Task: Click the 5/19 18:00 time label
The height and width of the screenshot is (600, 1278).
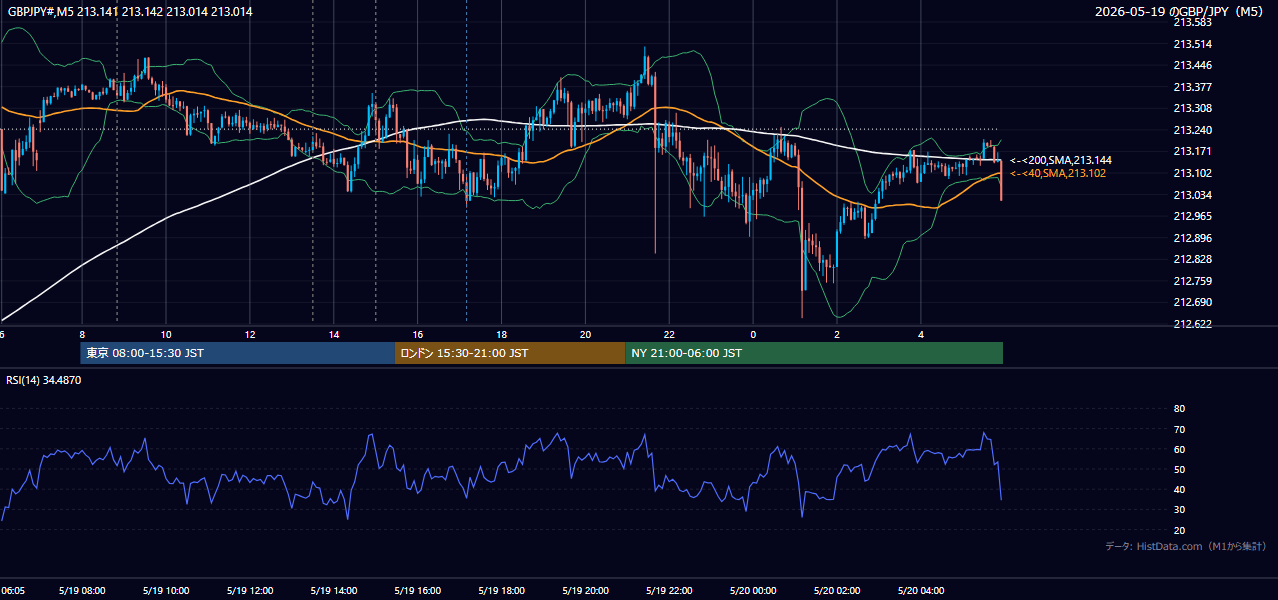Action: (x=502, y=591)
